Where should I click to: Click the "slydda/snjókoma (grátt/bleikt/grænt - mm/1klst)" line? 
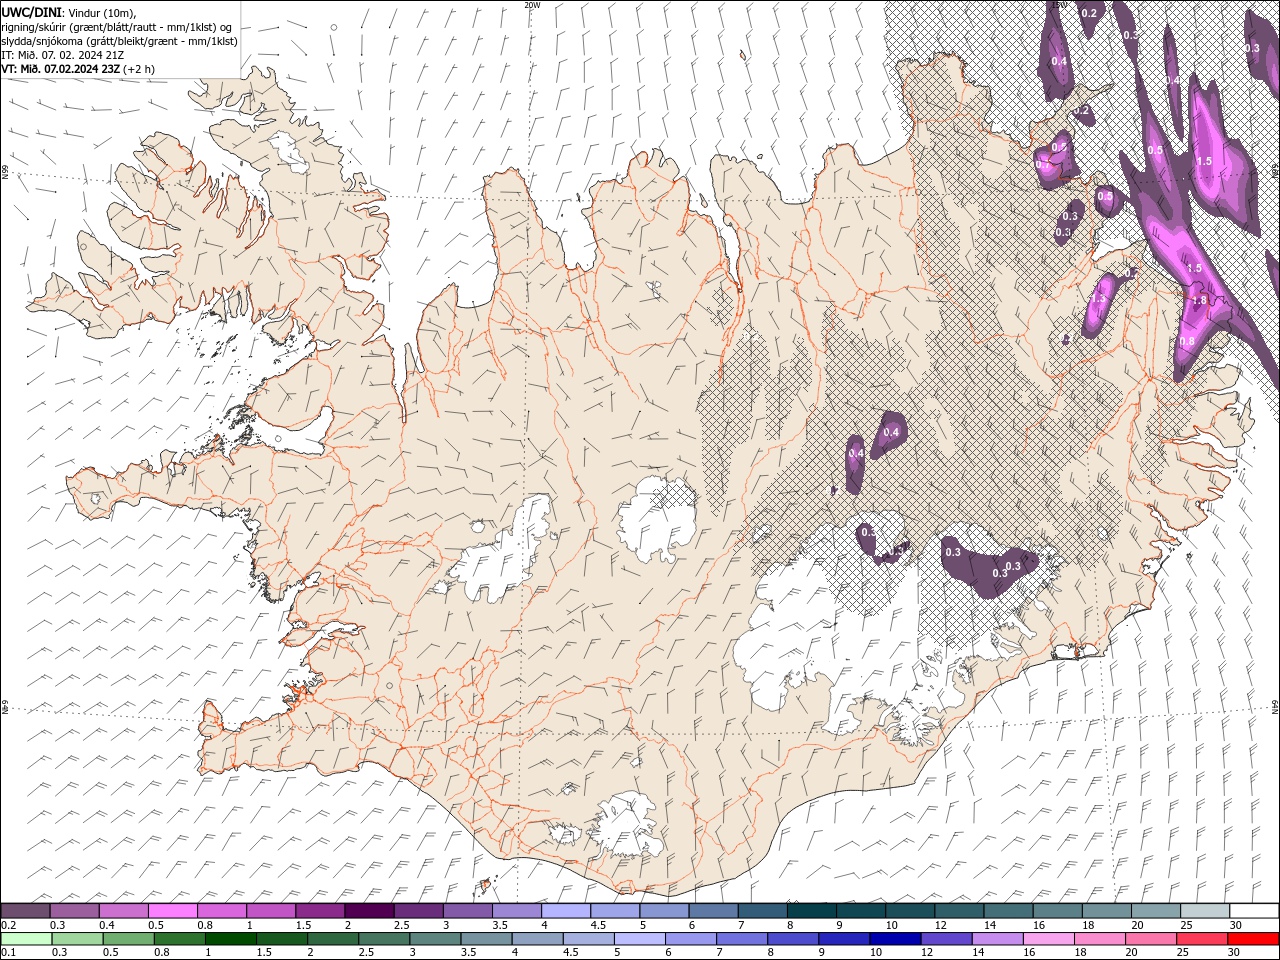click(120, 41)
